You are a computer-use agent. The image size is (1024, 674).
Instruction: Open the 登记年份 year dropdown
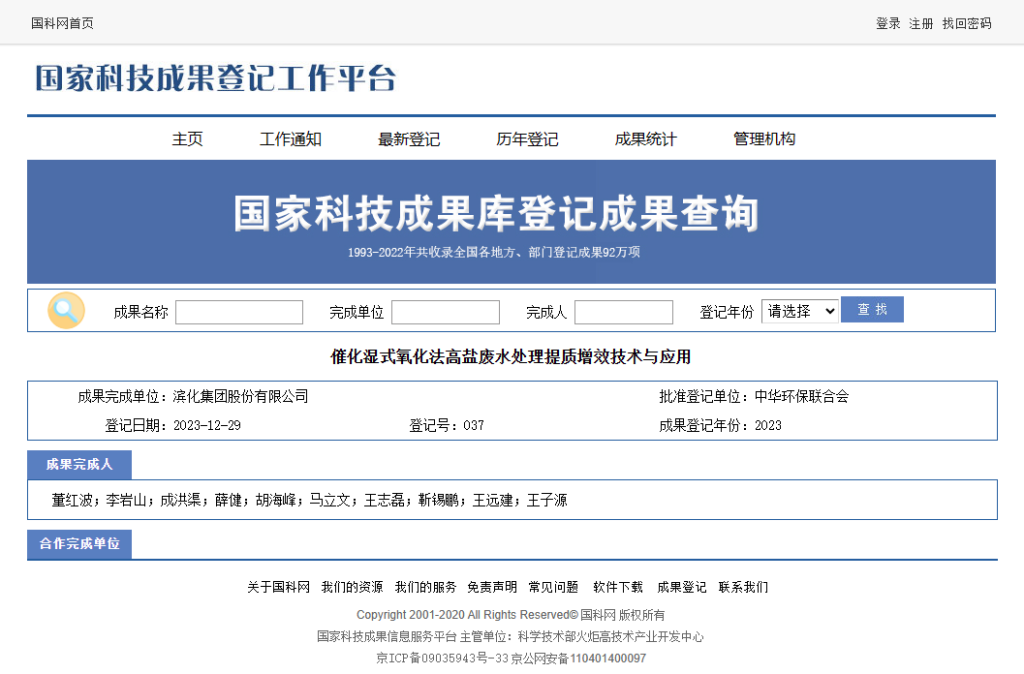coord(800,311)
